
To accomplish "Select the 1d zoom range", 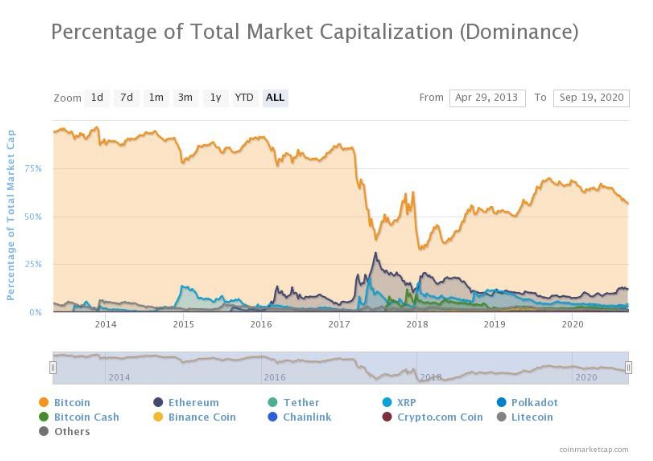I will [97, 98].
